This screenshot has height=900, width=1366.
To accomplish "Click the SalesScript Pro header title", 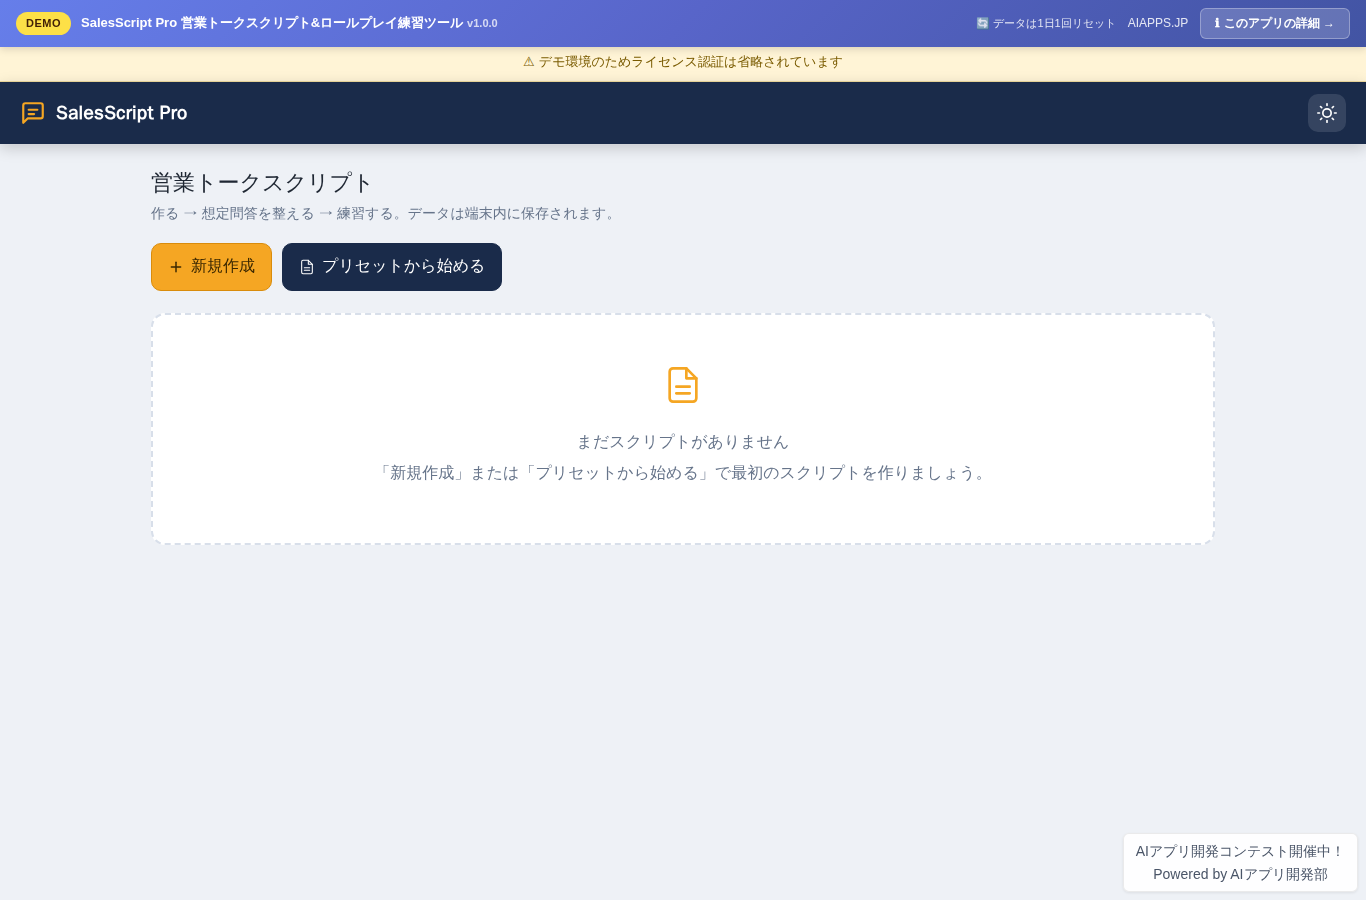I will pyautogui.click(x=122, y=113).
